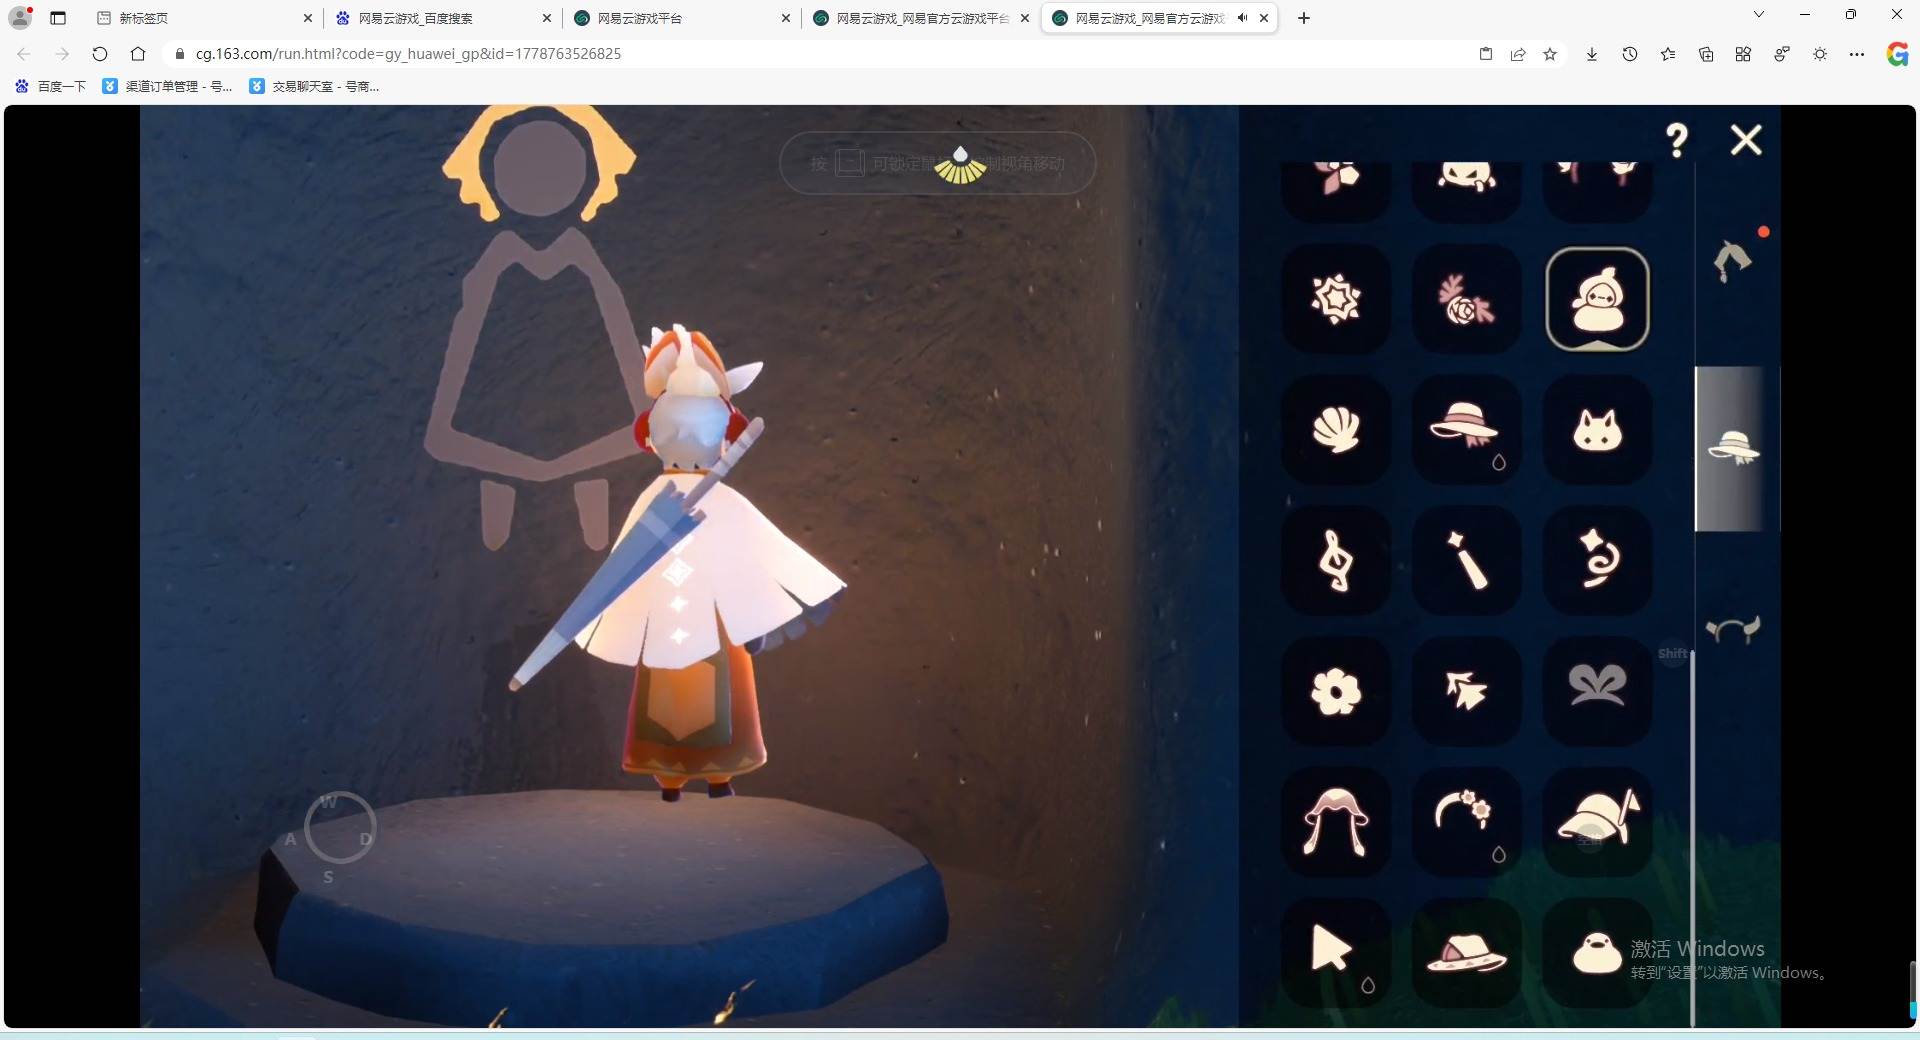Pick the flat brimmed hat

[x=1466, y=952]
